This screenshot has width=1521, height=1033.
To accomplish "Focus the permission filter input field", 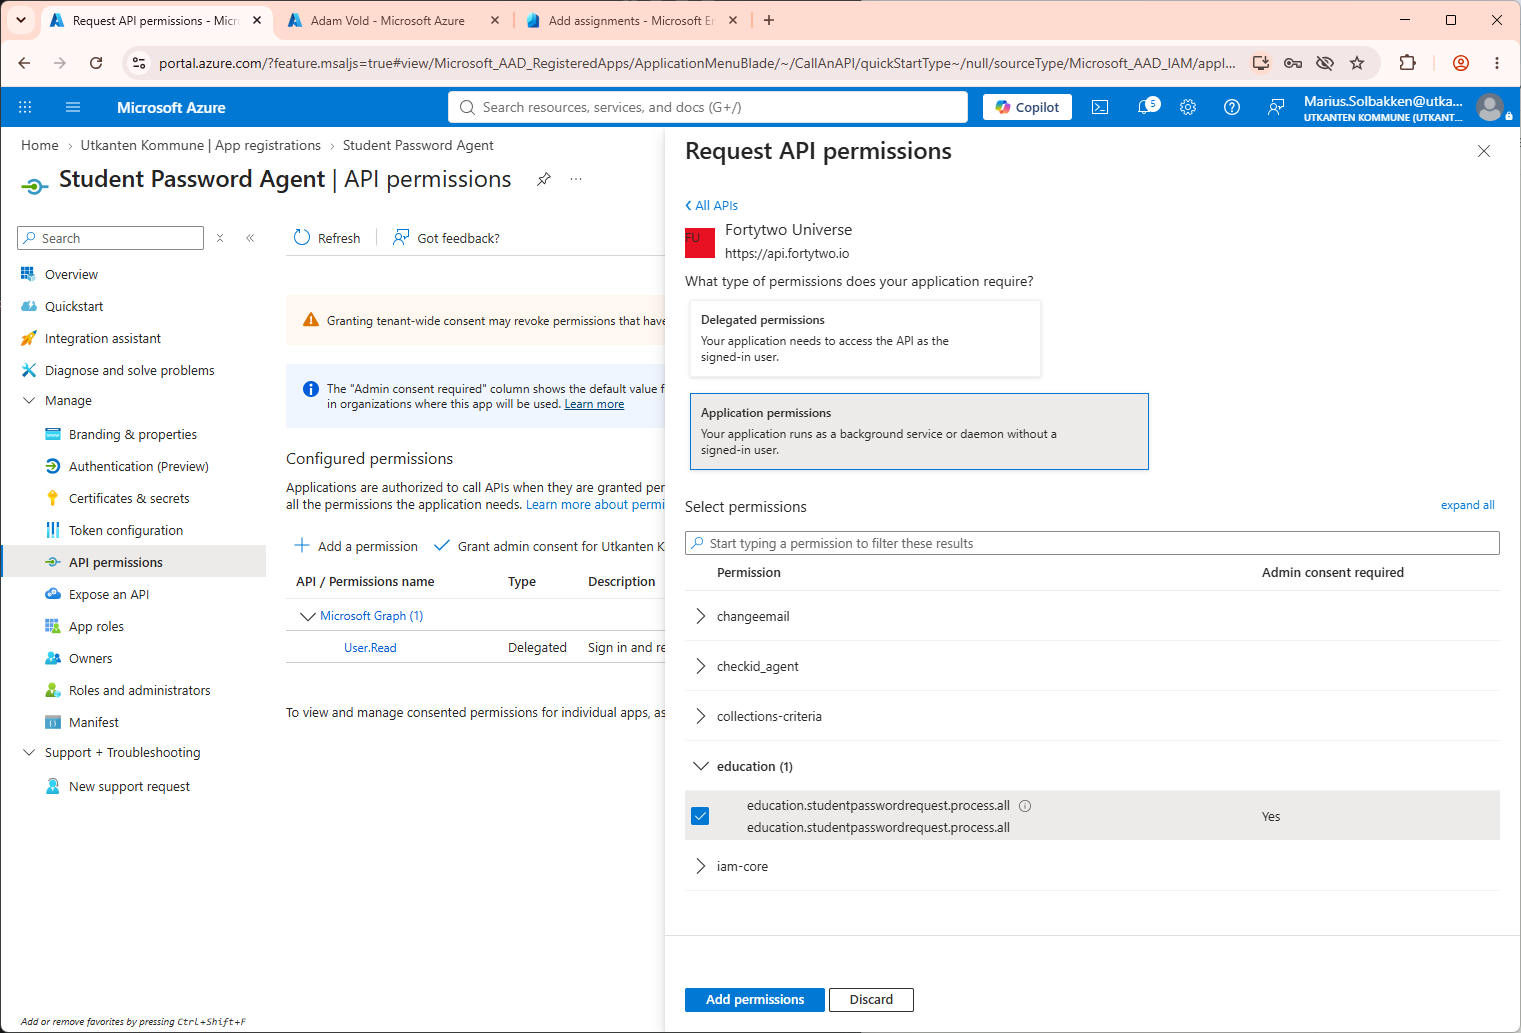I will point(1092,543).
